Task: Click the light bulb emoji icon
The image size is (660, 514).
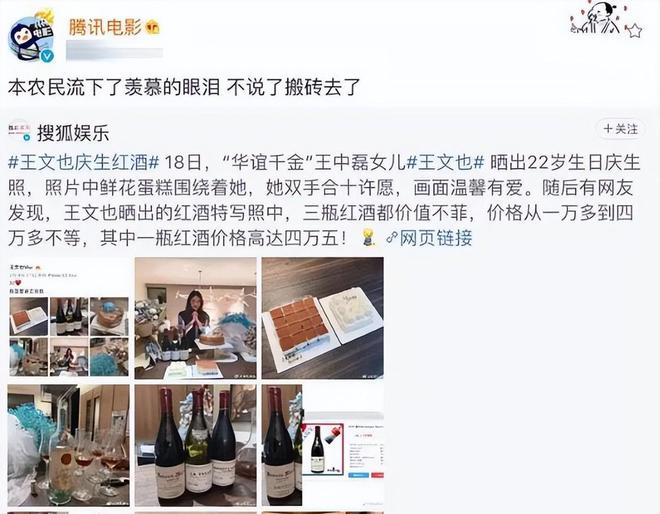Action: 368,238
